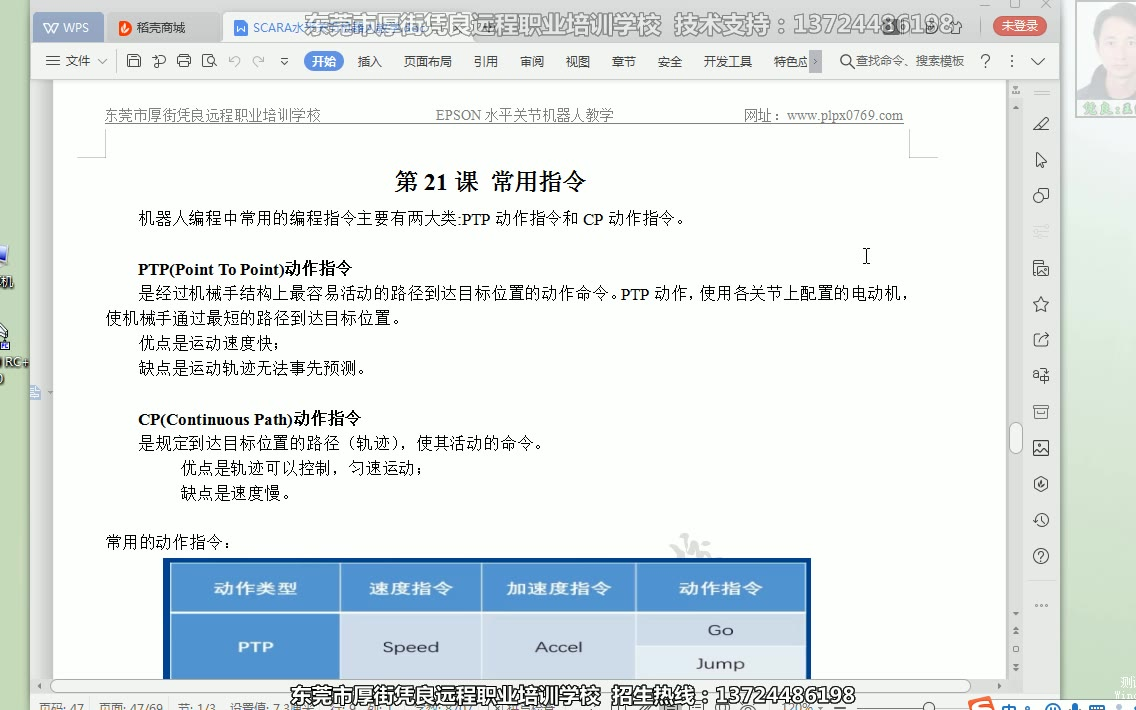Click the star favorites icon in sidebar

(1041, 304)
